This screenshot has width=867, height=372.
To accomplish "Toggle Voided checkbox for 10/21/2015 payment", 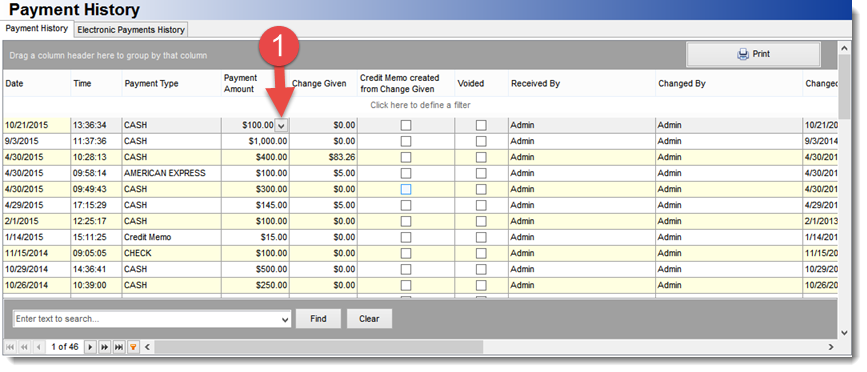I will point(481,125).
